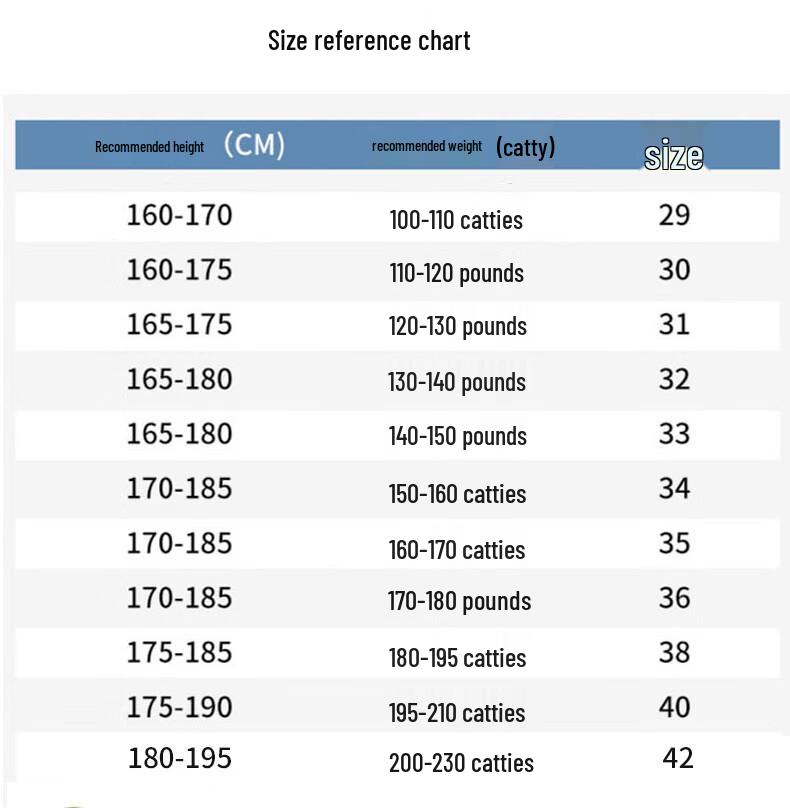Click the 'Size reference chart' title
Screen dimensions: 790x808
(x=369, y=41)
